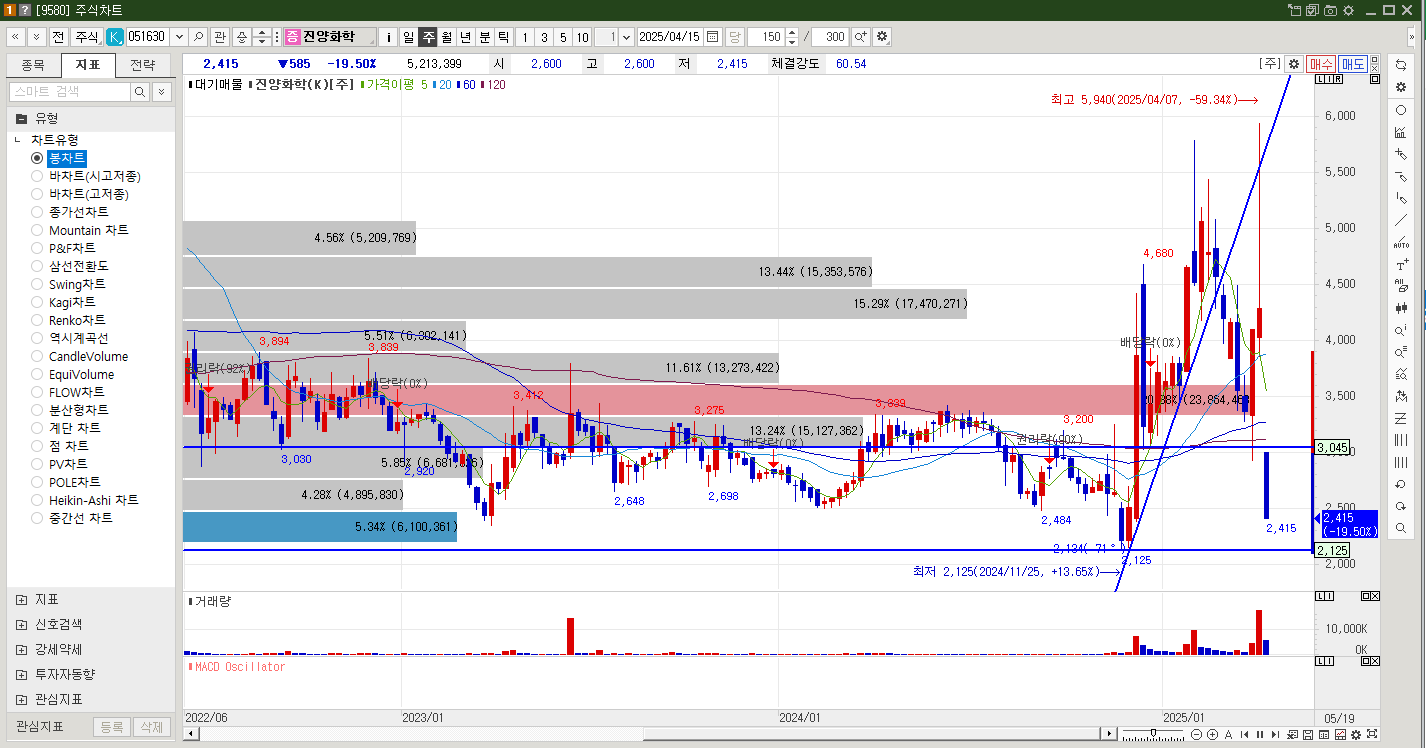1426x748 pixels.
Task: Click the 스마트 검색 input field
Action: pos(69,92)
